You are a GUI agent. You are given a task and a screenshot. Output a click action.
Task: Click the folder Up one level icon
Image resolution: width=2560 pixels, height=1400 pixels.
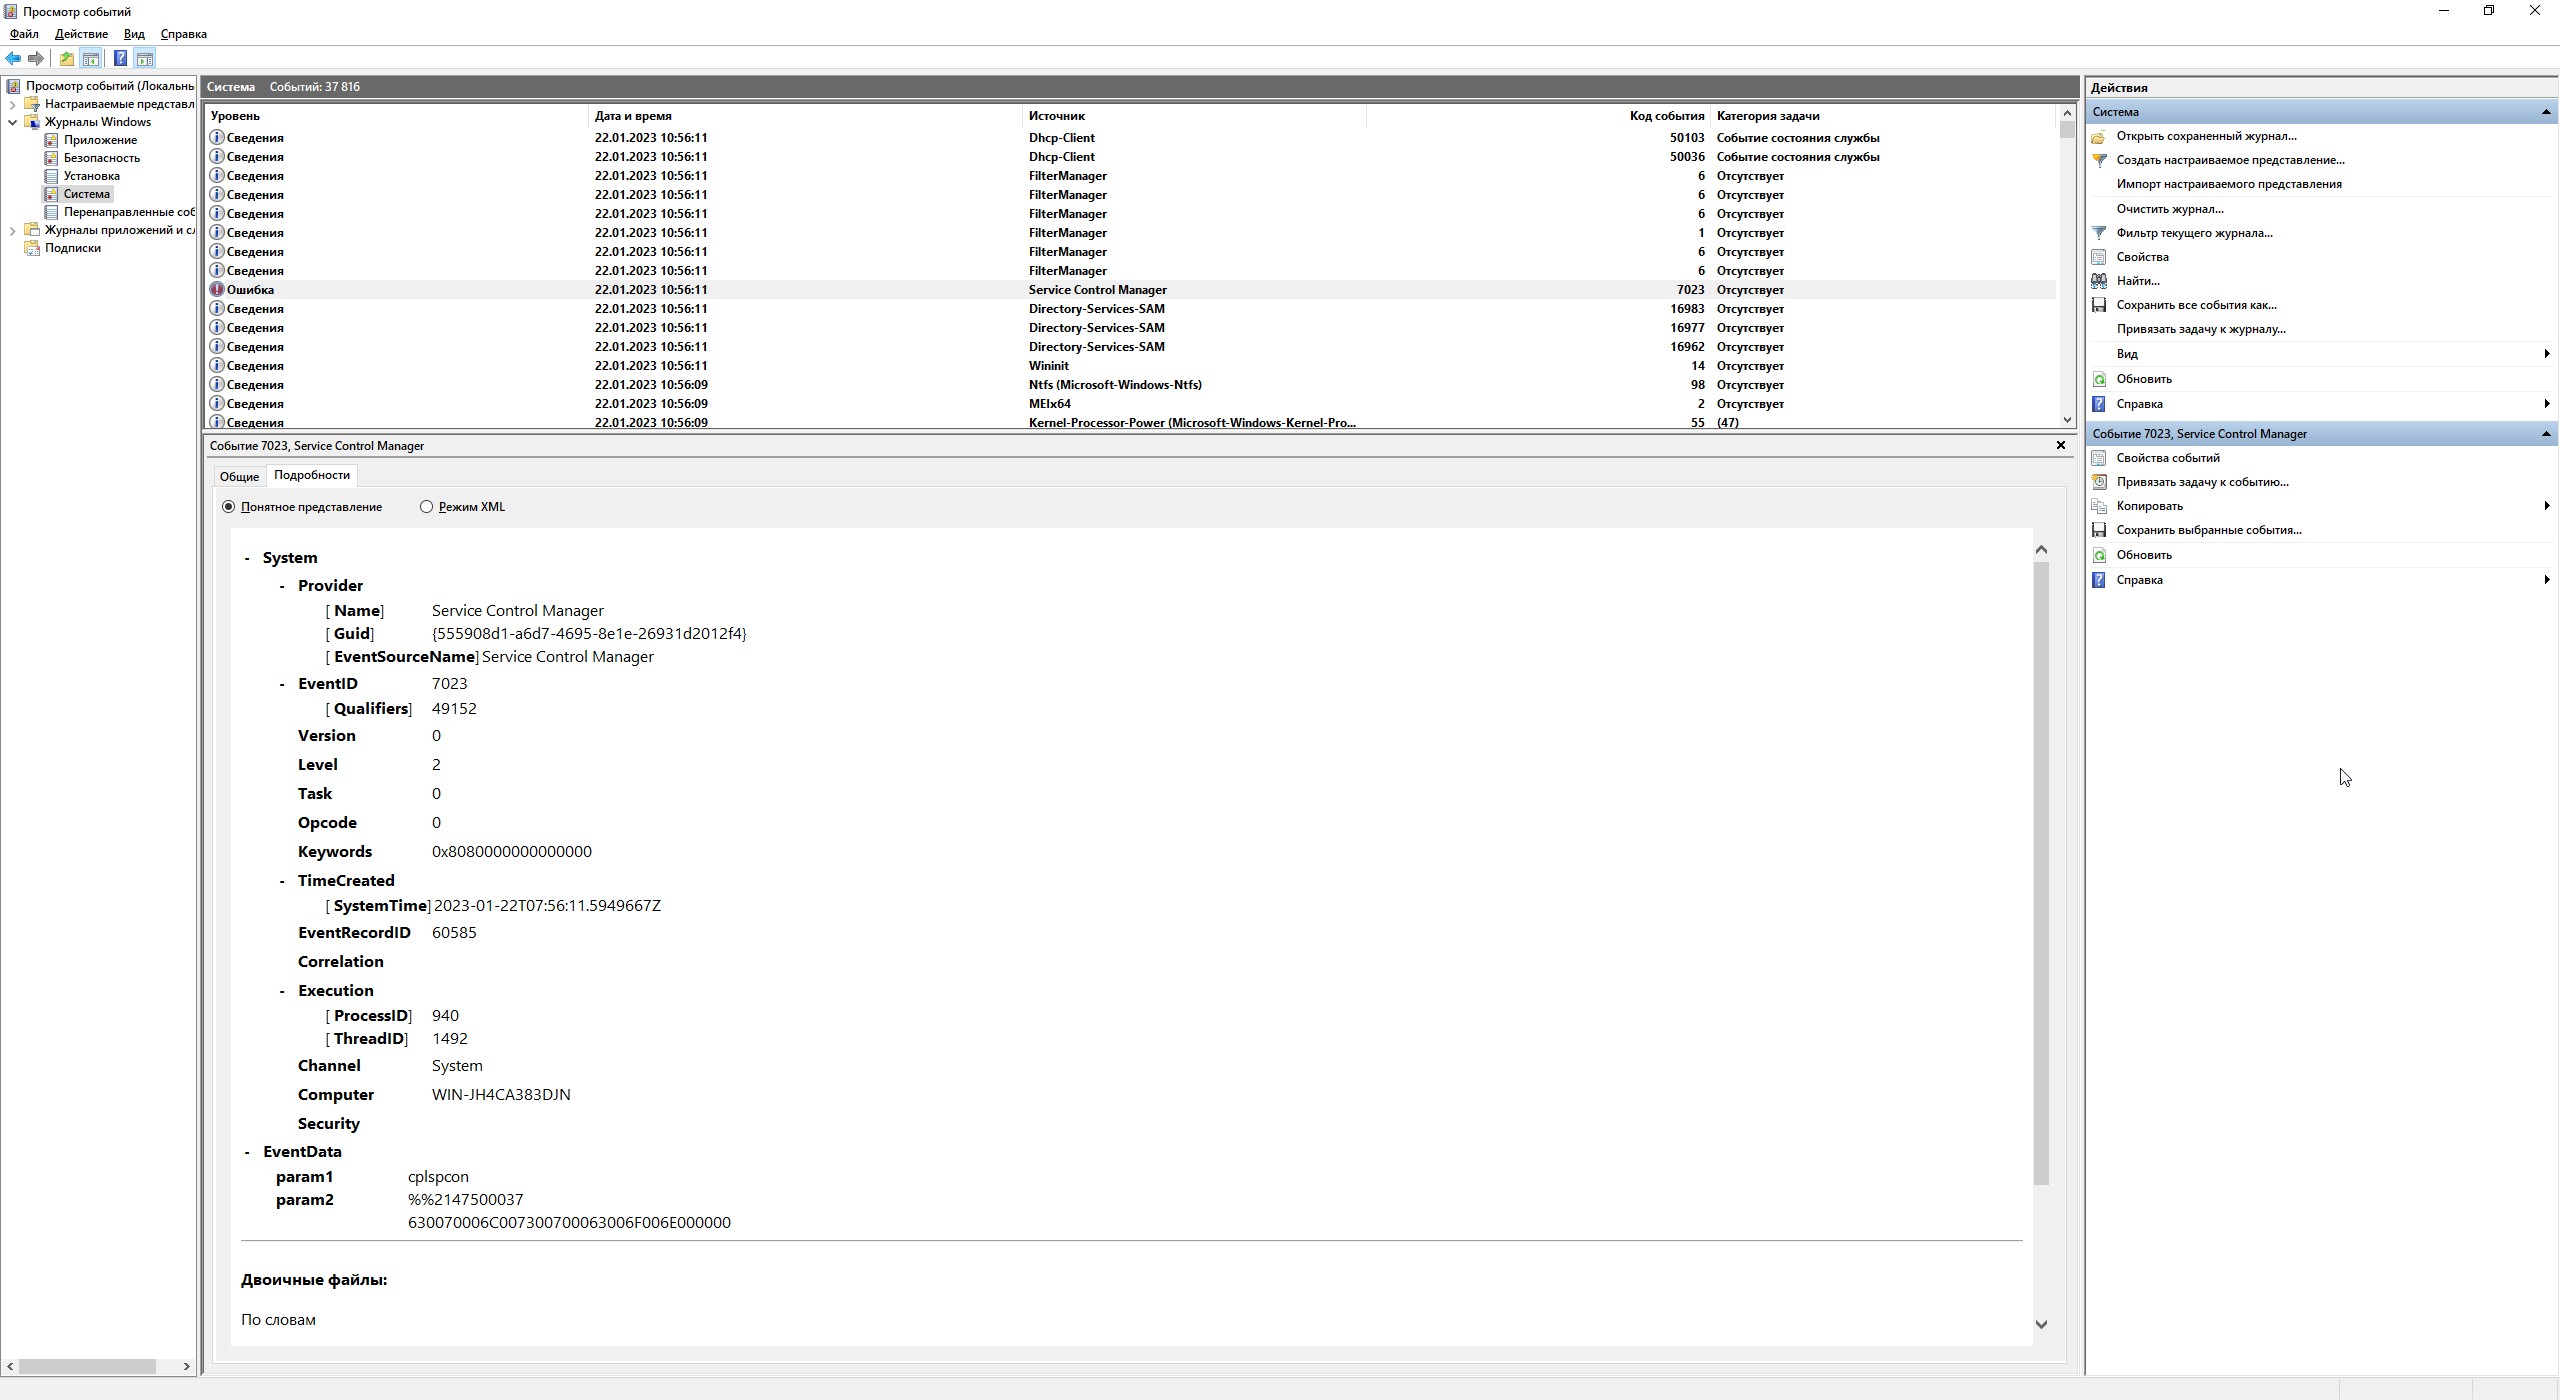[x=66, y=59]
